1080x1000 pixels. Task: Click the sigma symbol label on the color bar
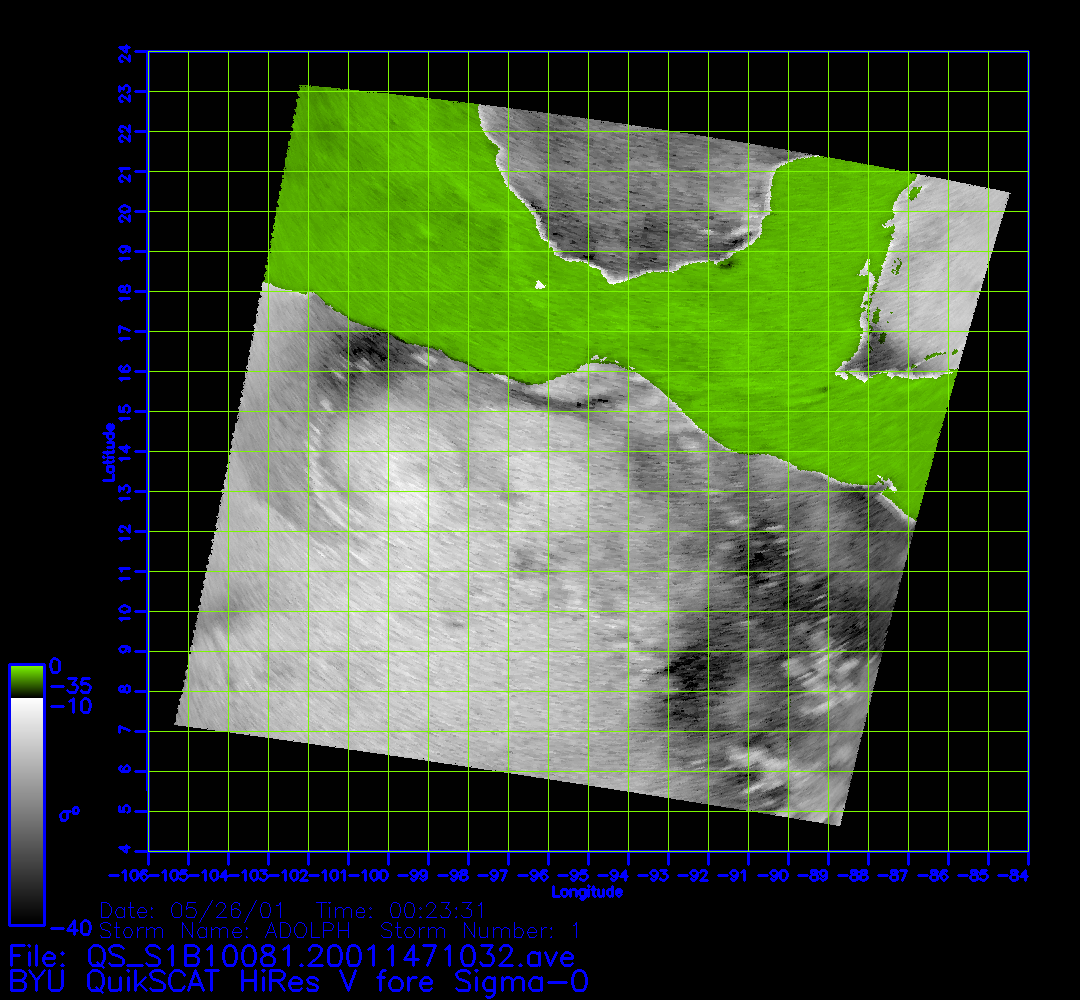point(69,815)
